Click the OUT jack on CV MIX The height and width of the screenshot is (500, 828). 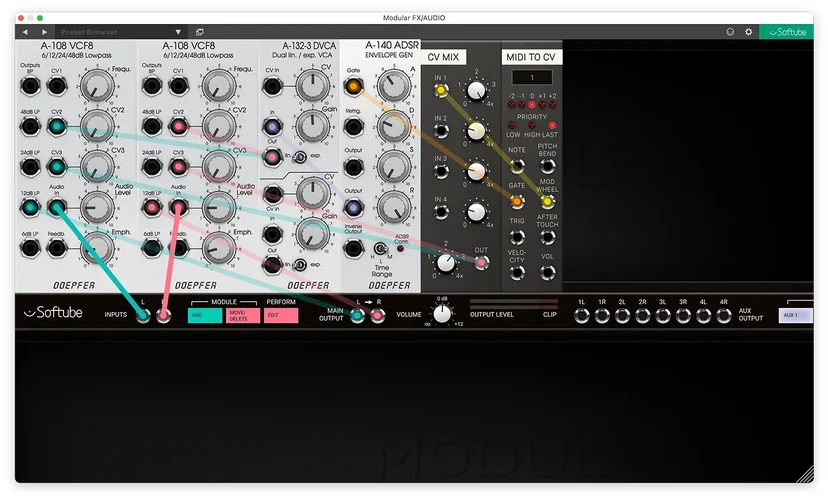(481, 262)
